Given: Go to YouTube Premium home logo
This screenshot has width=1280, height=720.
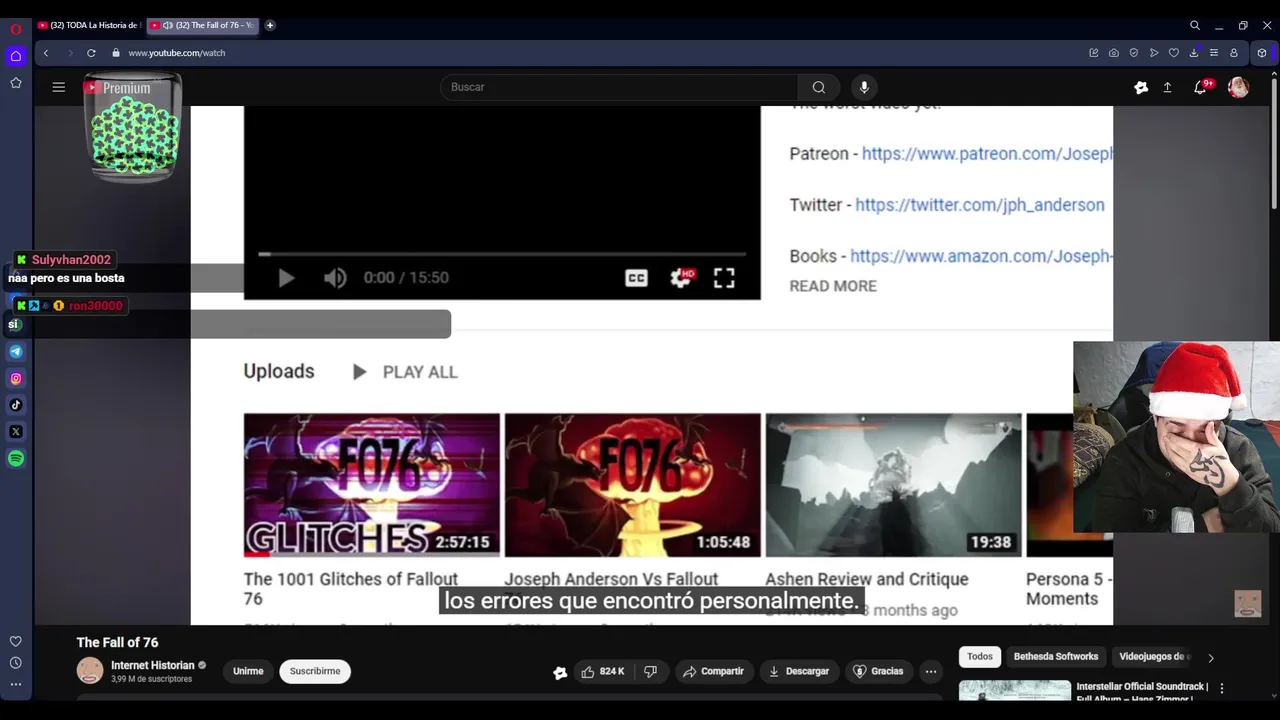Looking at the screenshot, I should 117,88.
